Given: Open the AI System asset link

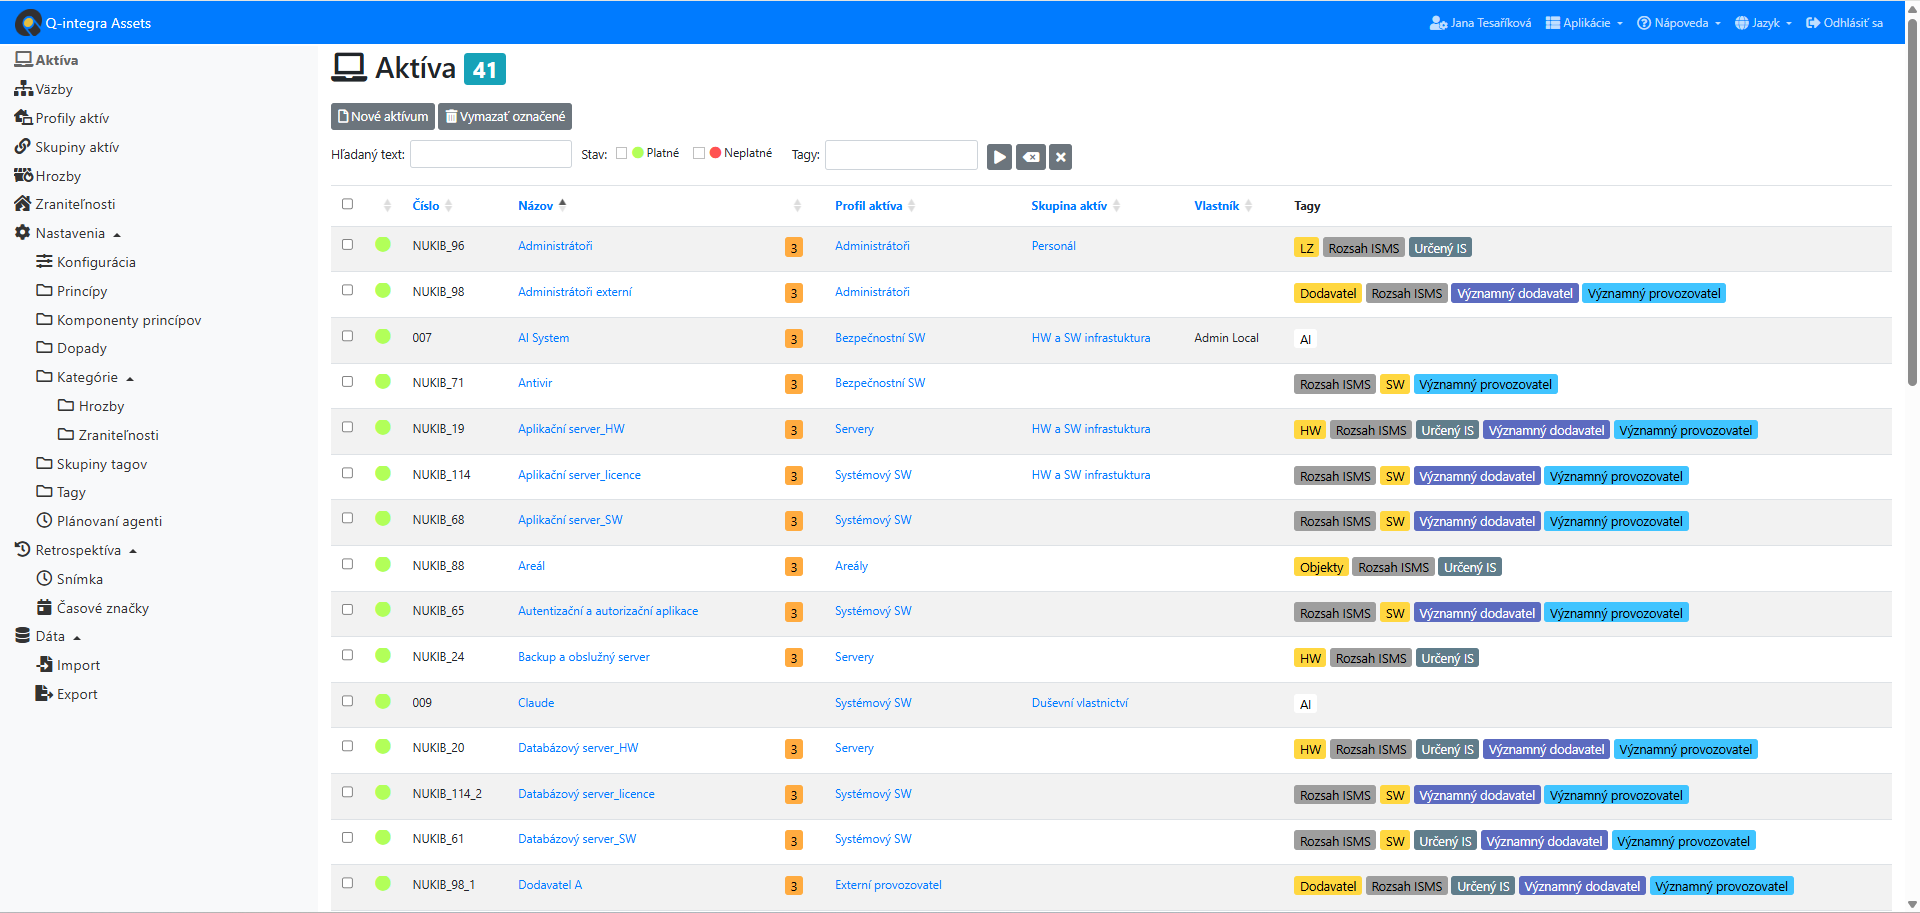Looking at the screenshot, I should tap(543, 338).
